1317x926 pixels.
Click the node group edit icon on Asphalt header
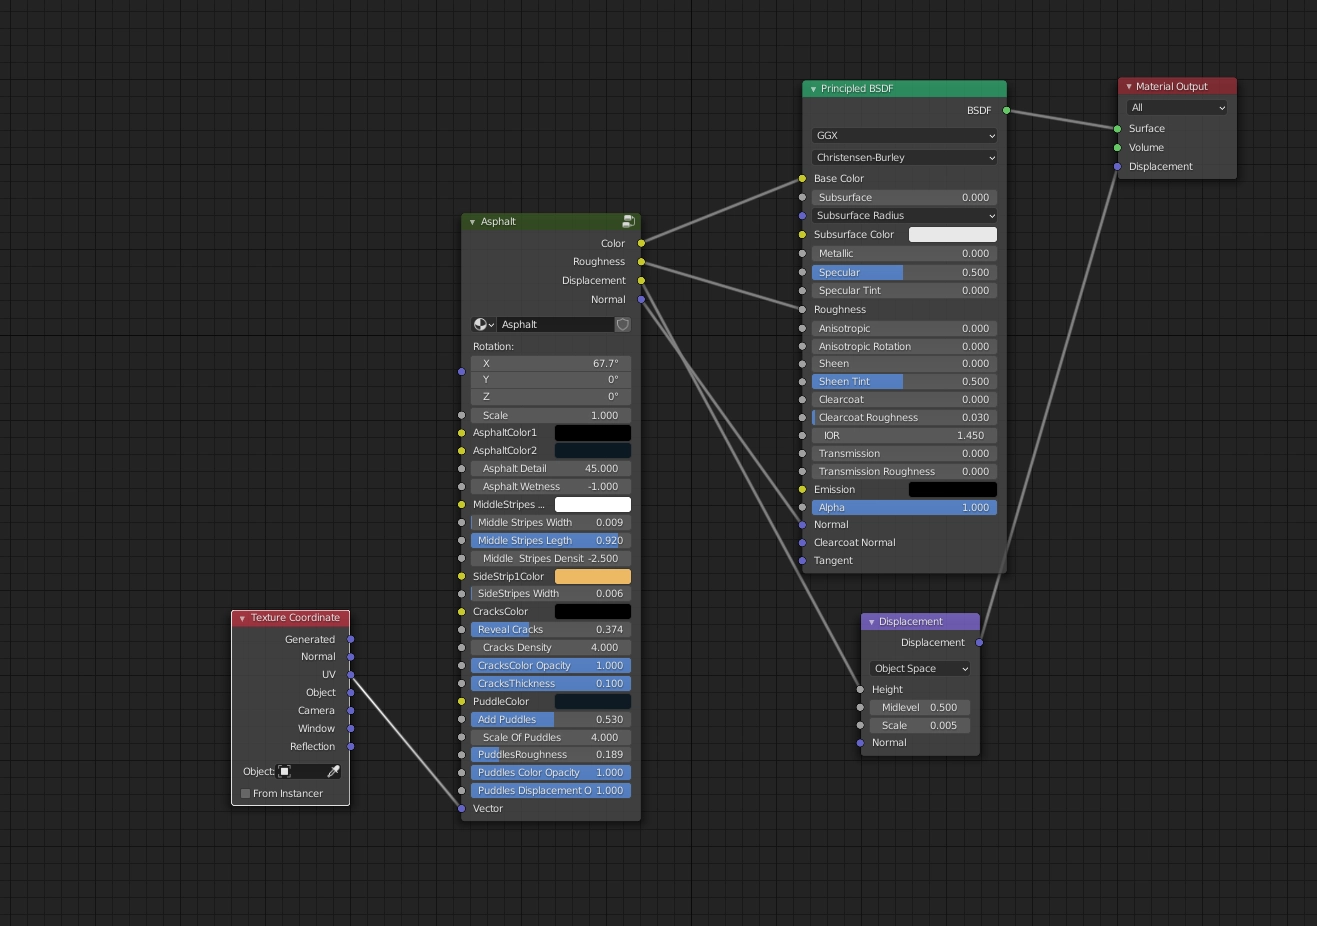pyautogui.click(x=628, y=221)
